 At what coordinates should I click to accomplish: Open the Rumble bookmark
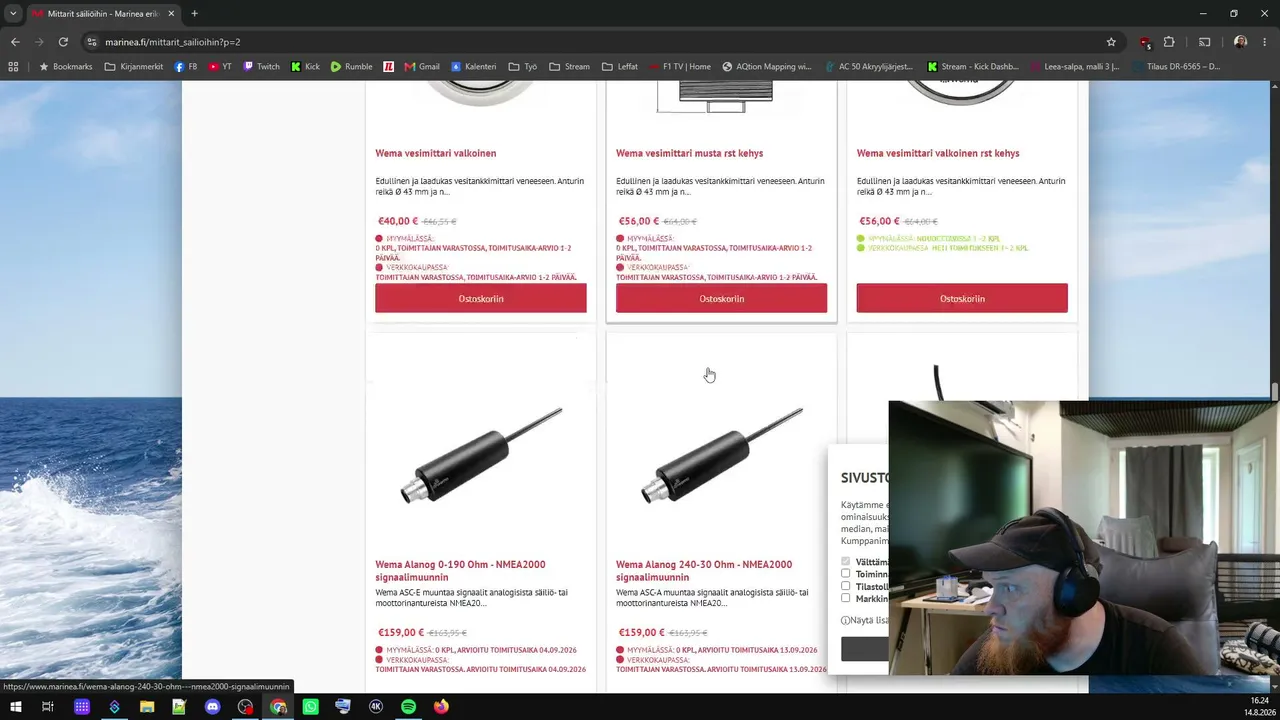351,67
